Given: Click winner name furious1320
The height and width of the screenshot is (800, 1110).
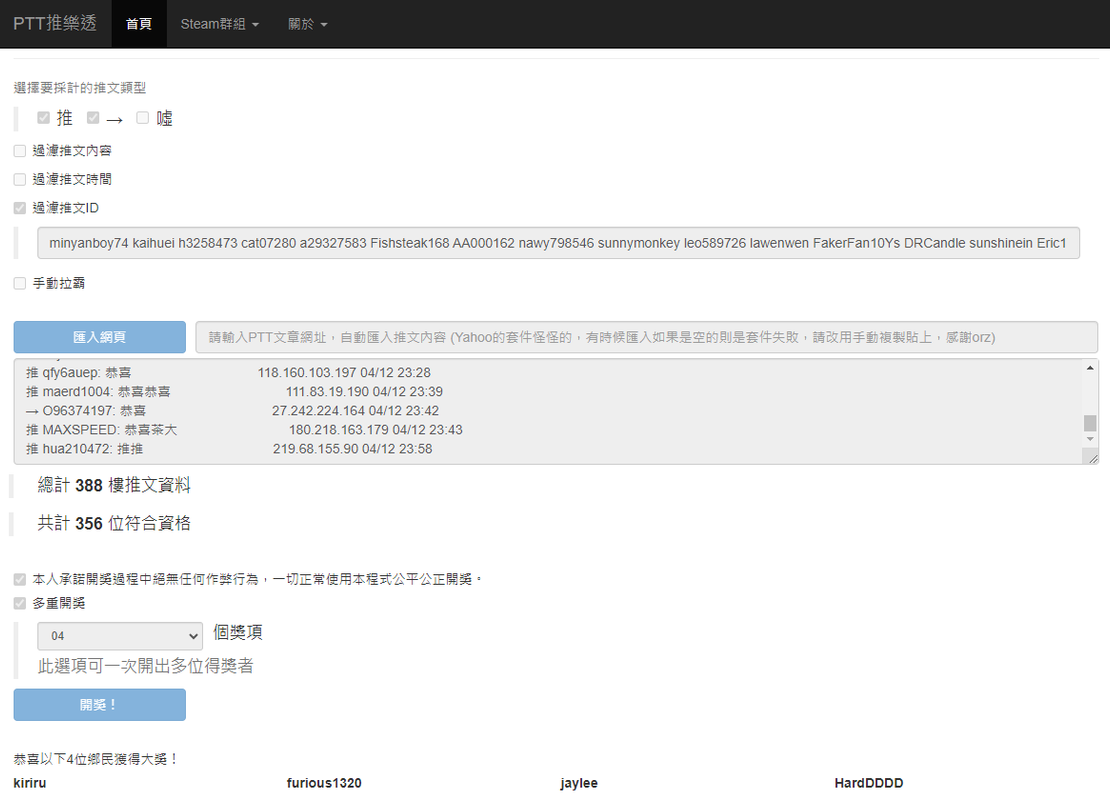Looking at the screenshot, I should pyautogui.click(x=324, y=783).
